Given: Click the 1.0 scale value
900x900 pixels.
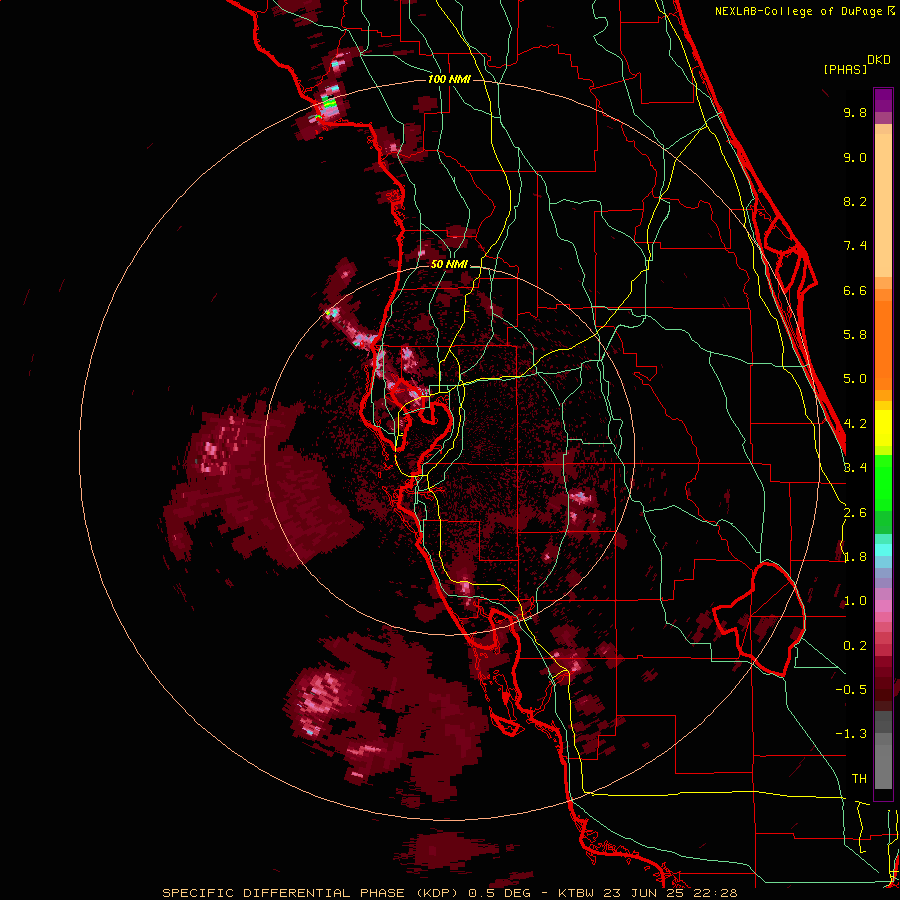Looking at the screenshot, I should (855, 601).
